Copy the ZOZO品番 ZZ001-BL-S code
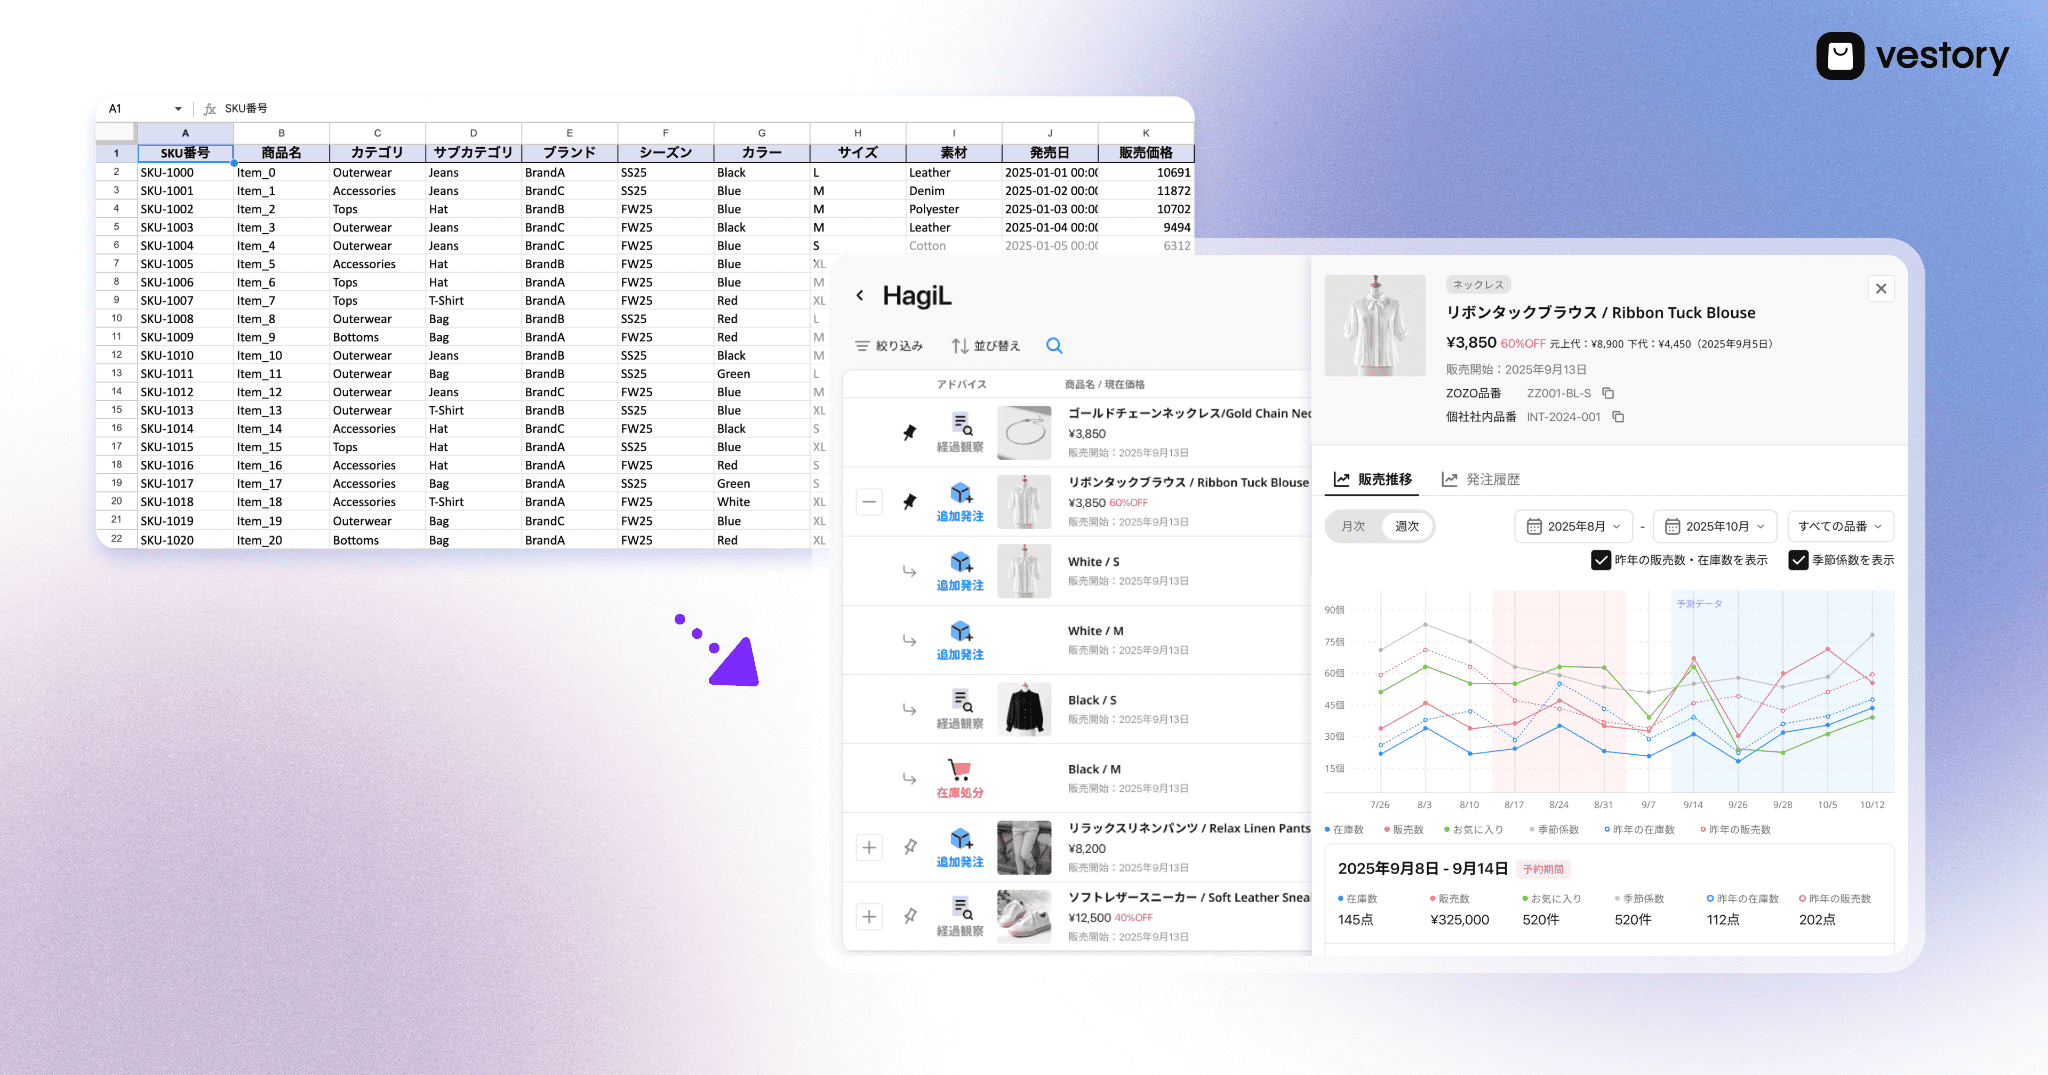Screen dimensions: 2048x1075 [x=1608, y=393]
